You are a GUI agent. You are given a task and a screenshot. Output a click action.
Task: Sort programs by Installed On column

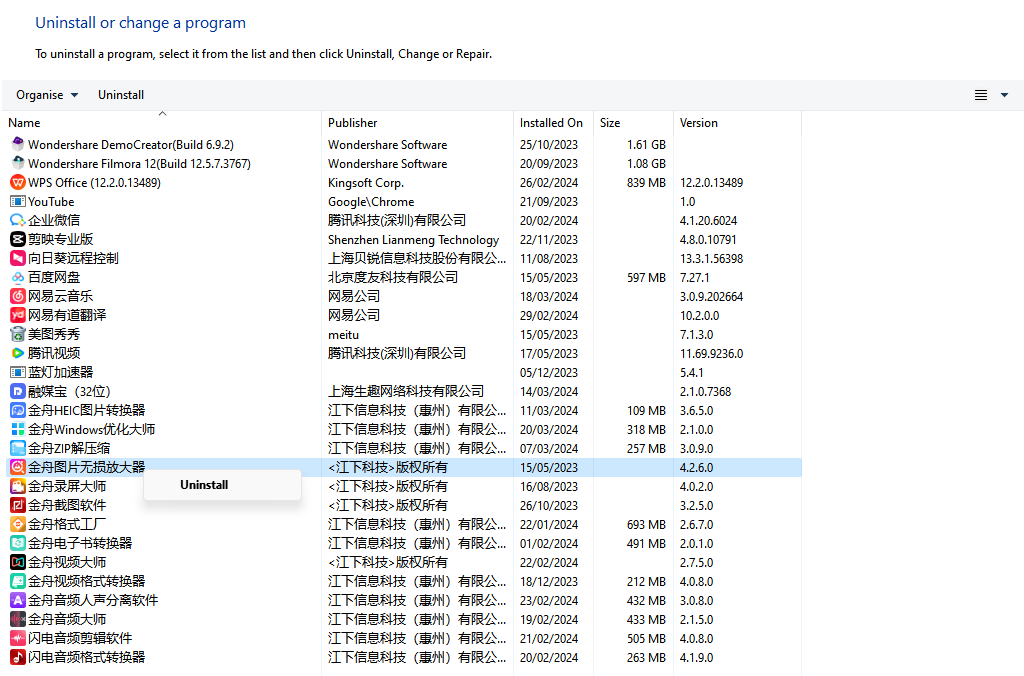(551, 123)
